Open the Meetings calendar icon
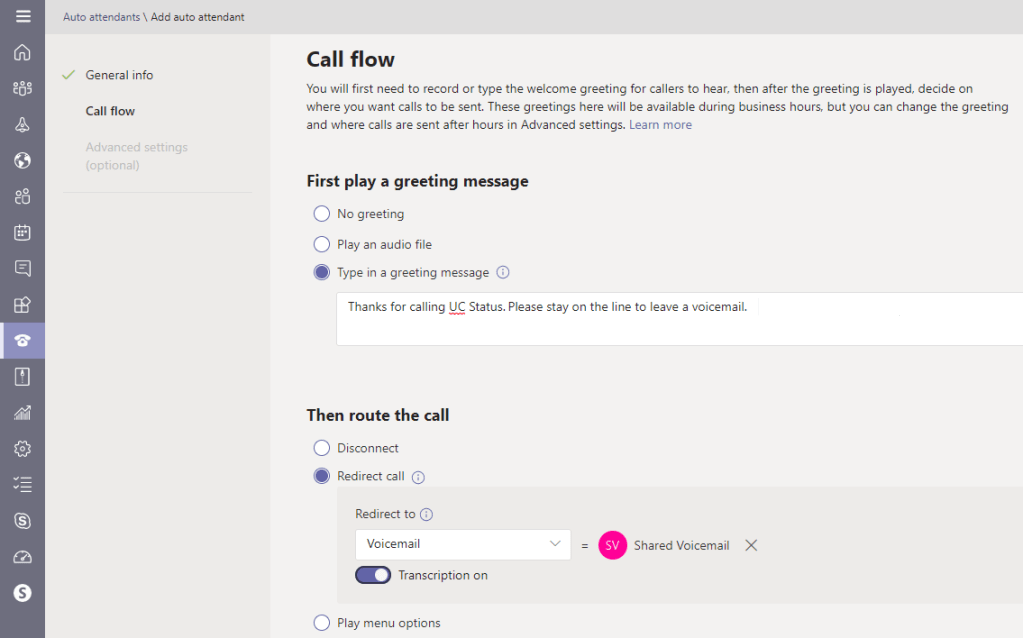Viewport: 1023px width, 638px height. pyautogui.click(x=22, y=232)
